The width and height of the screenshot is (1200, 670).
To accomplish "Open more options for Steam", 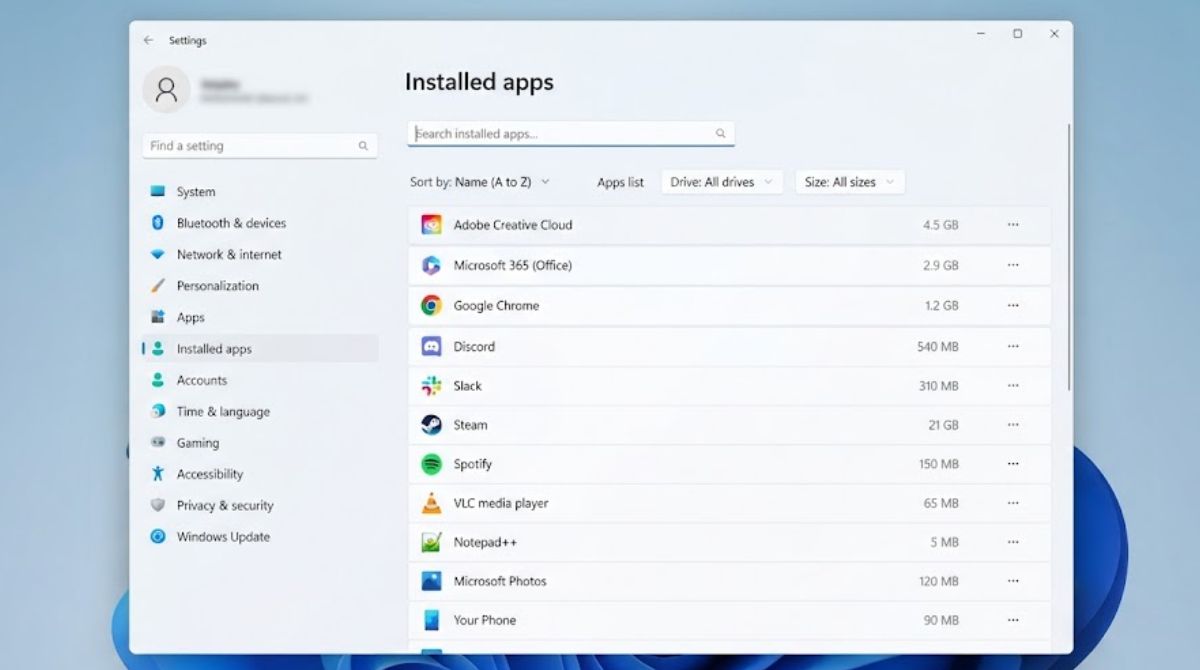I will point(1013,425).
